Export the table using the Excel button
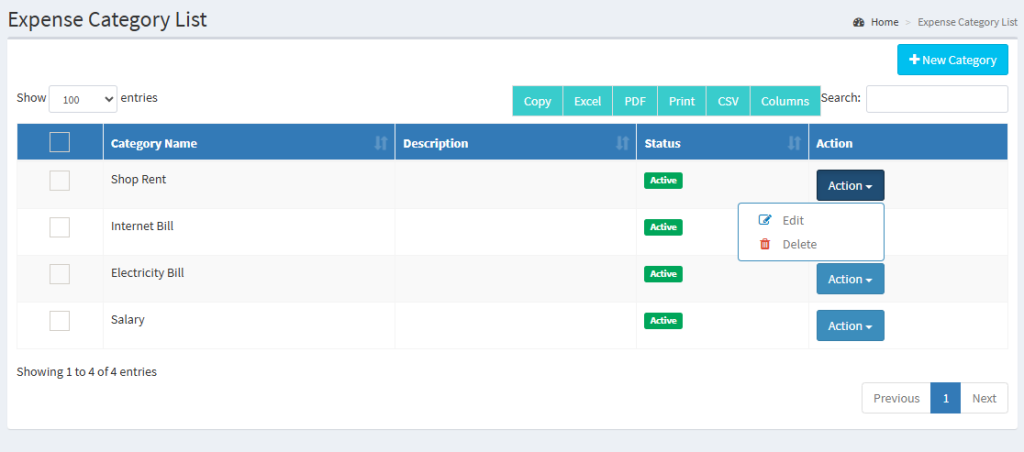 587,101
